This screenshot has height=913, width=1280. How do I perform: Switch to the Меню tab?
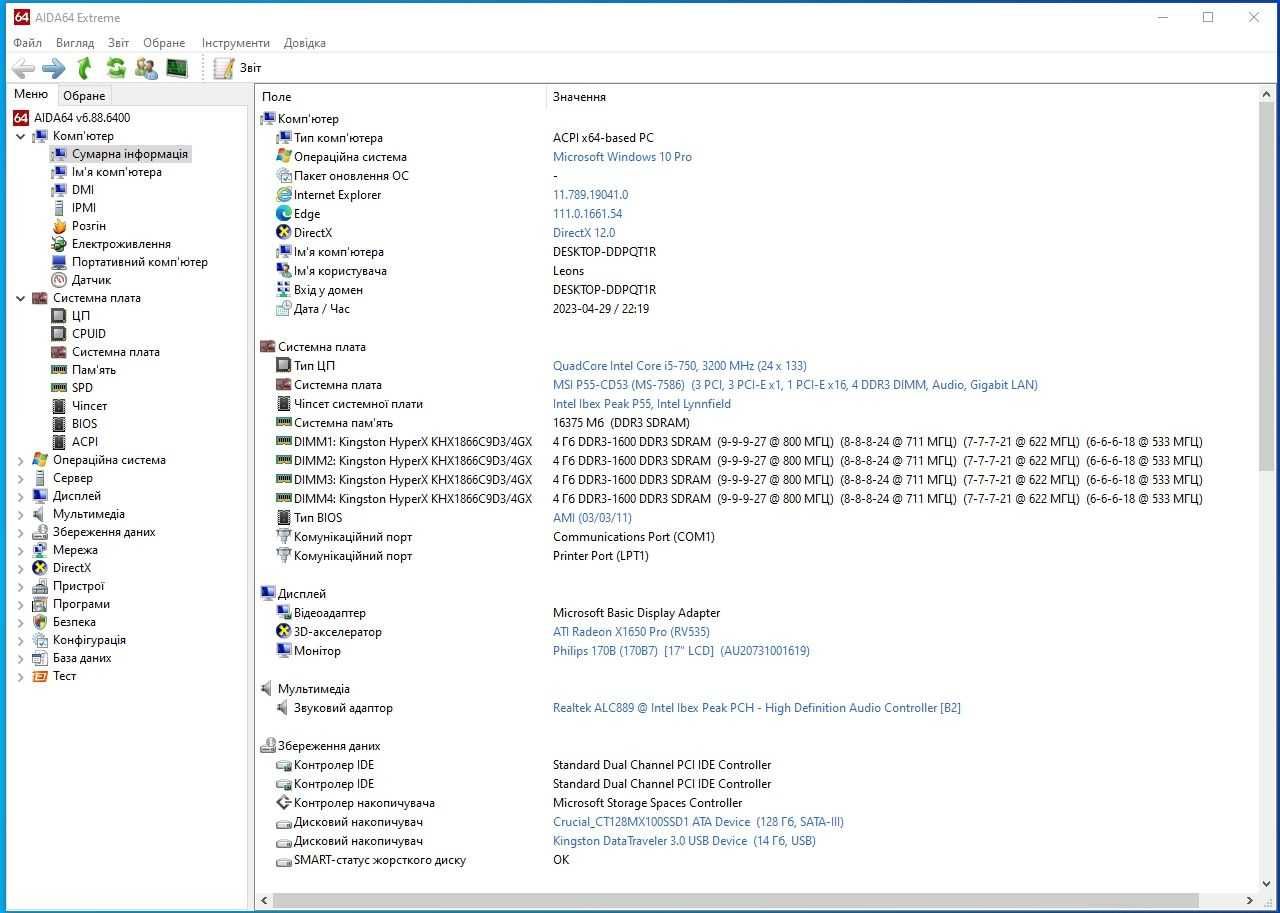pyautogui.click(x=31, y=94)
